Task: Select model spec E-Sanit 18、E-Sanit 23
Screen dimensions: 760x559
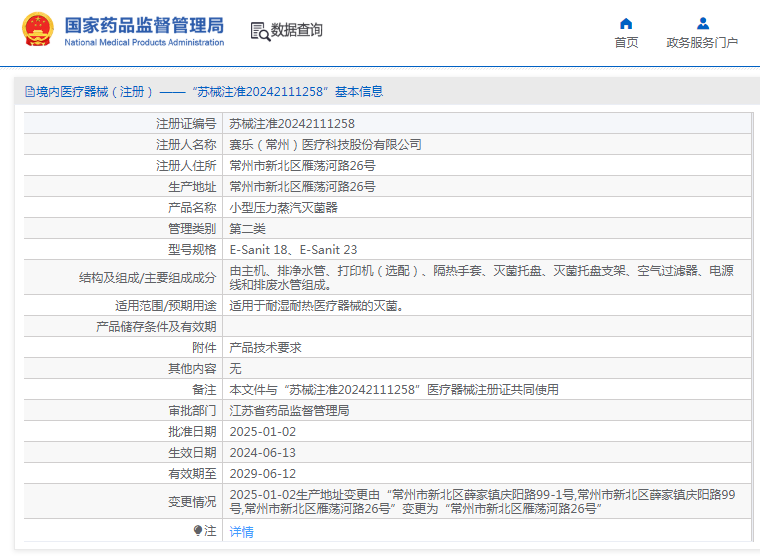Action: [x=293, y=250]
